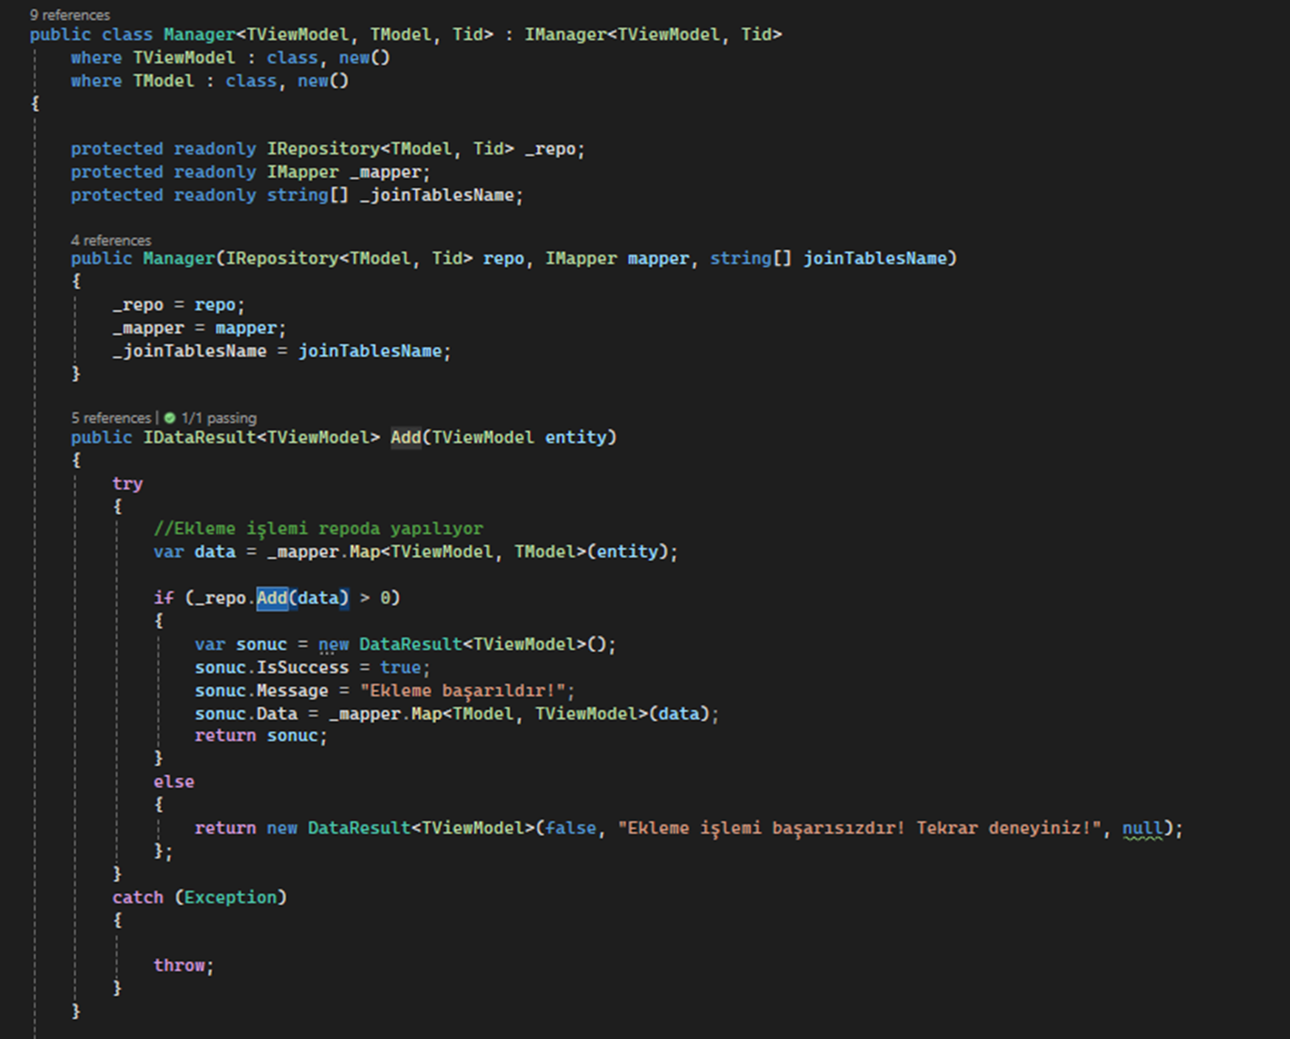Click the mapper parameter in constructor signature
This screenshot has height=1039, width=1290.
658,258
